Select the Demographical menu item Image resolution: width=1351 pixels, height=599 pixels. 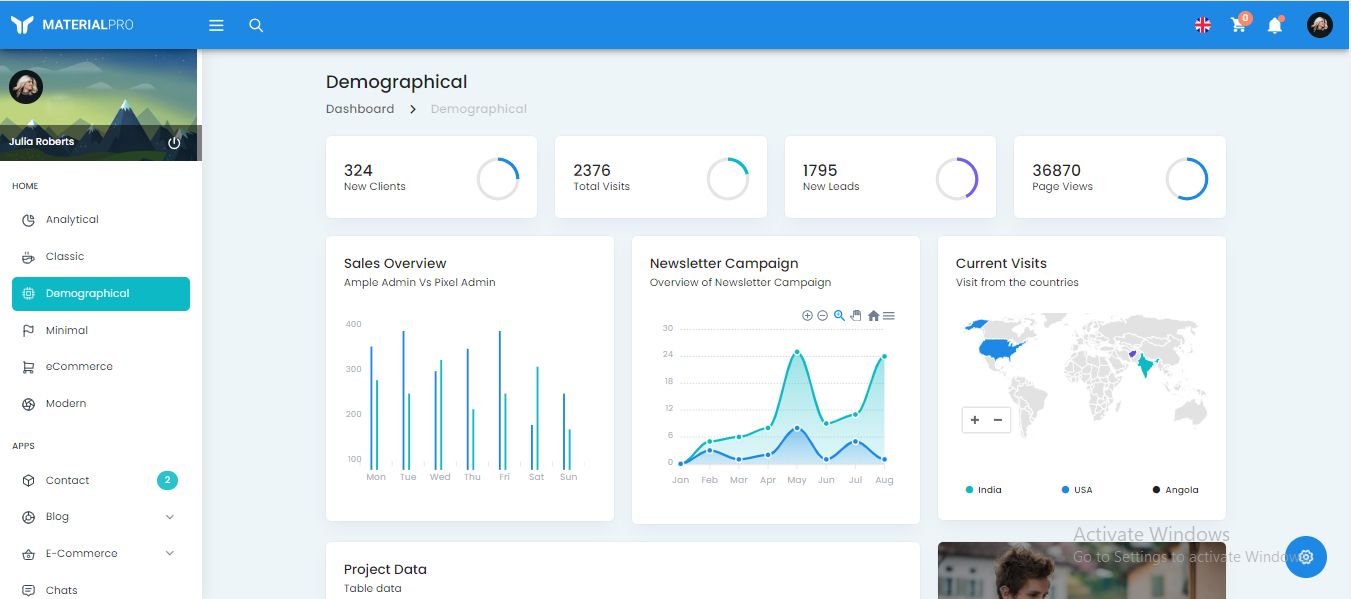pos(101,294)
